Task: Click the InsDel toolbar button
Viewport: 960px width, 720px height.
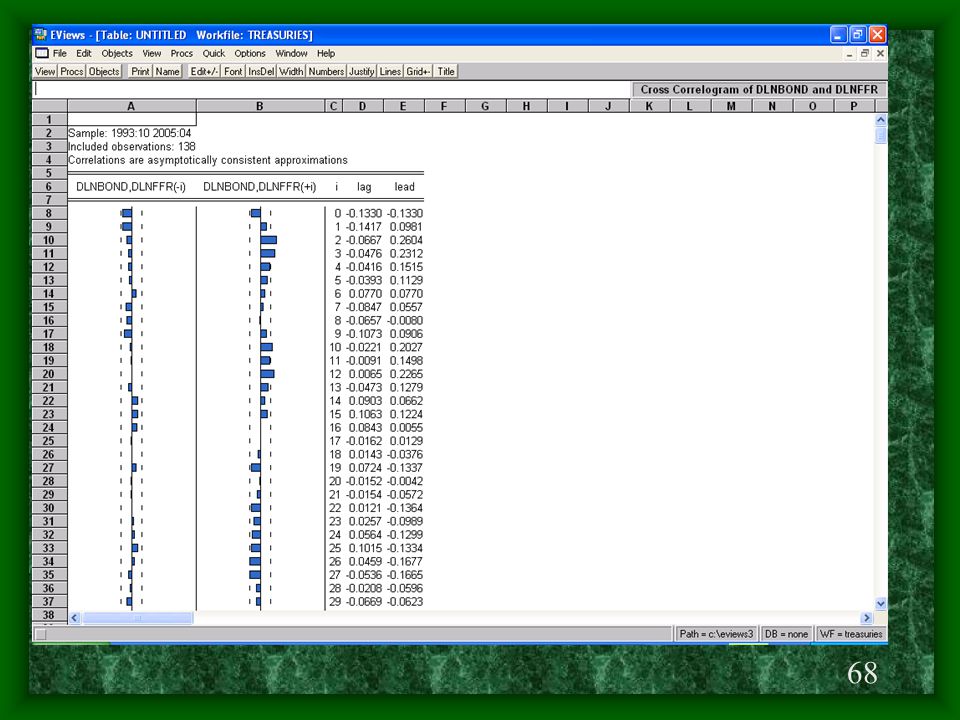Action: point(261,71)
